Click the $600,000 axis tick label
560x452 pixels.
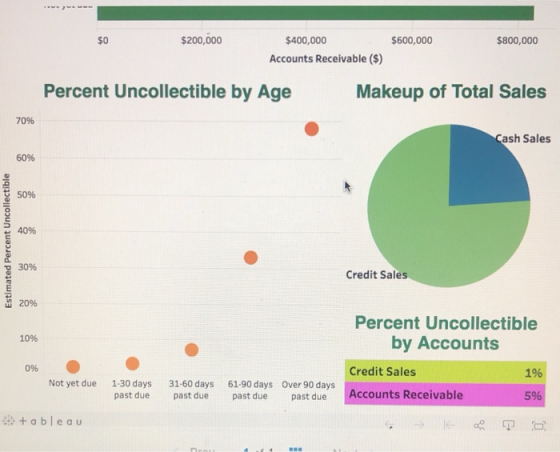click(x=412, y=40)
